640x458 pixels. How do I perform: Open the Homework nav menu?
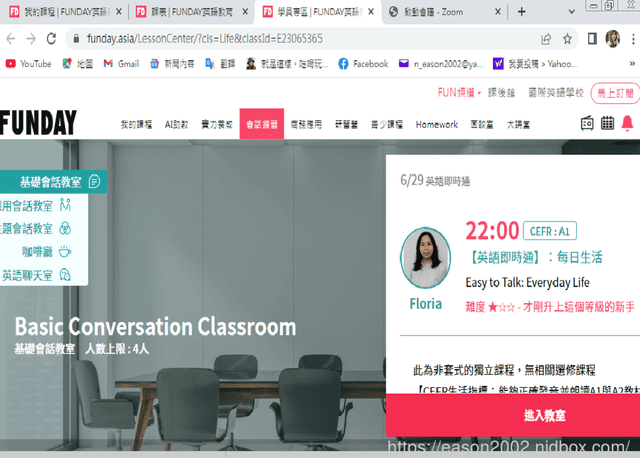point(437,125)
